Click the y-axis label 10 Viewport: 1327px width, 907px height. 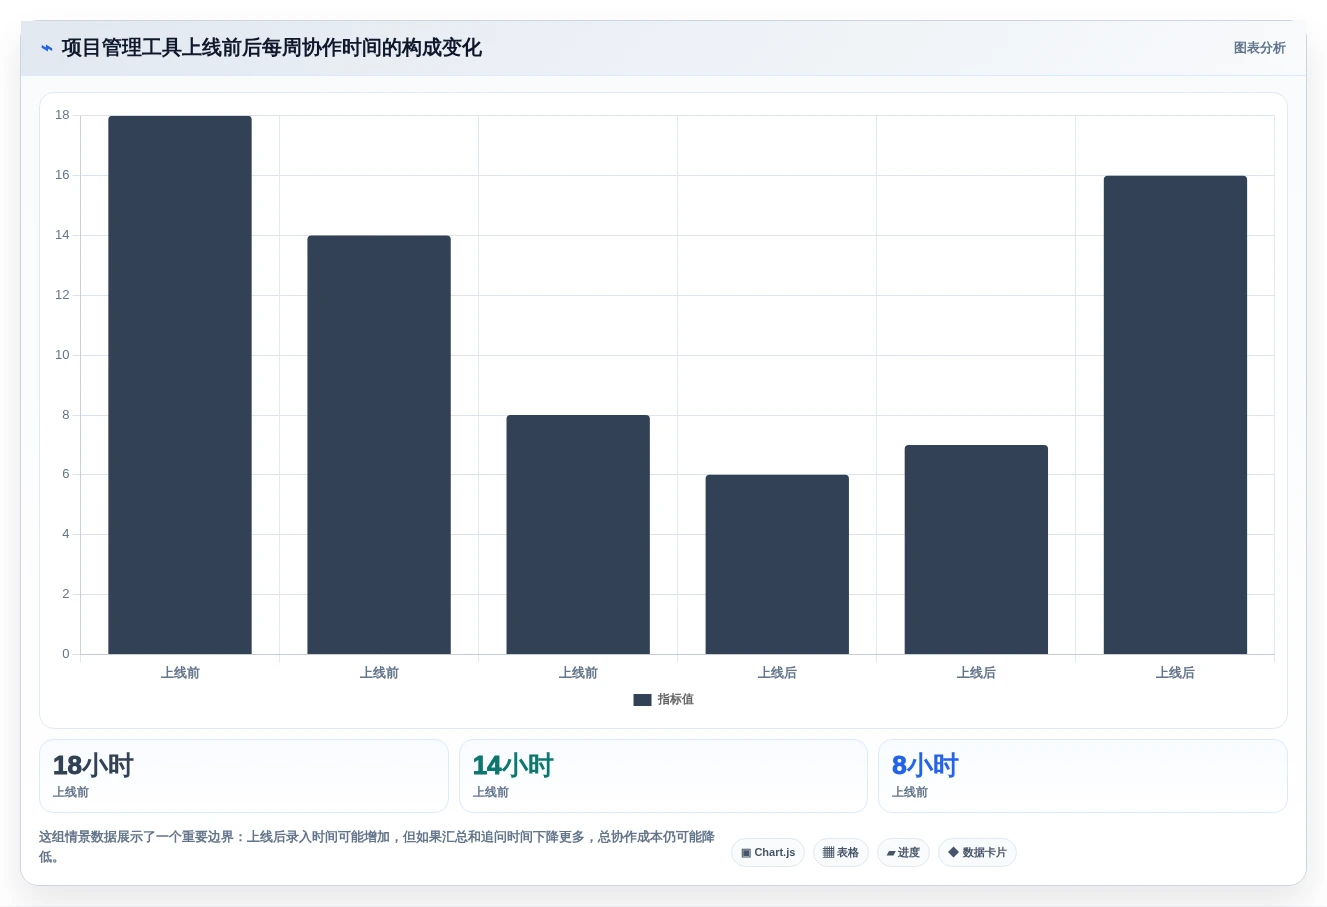[62, 355]
